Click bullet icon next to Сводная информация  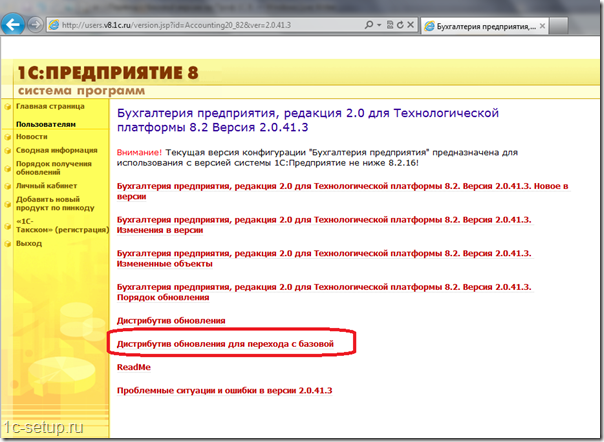pos(7,151)
